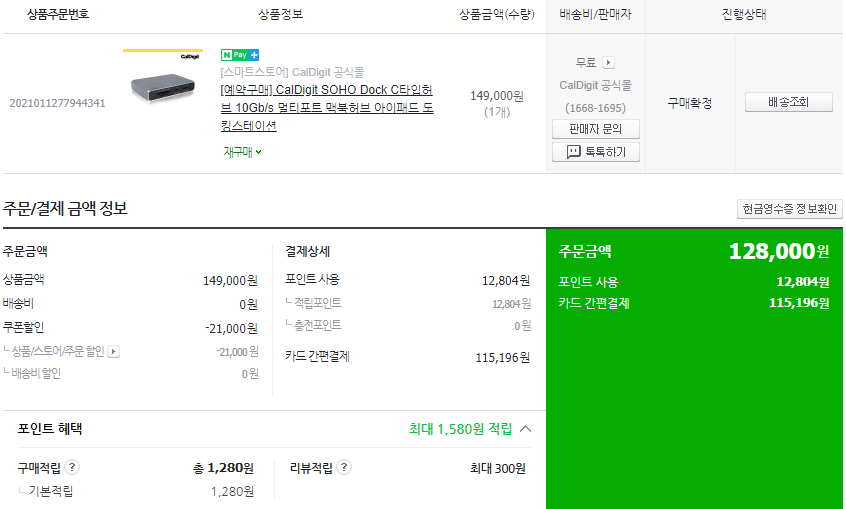Click the 128,000원 order total

point(779,251)
